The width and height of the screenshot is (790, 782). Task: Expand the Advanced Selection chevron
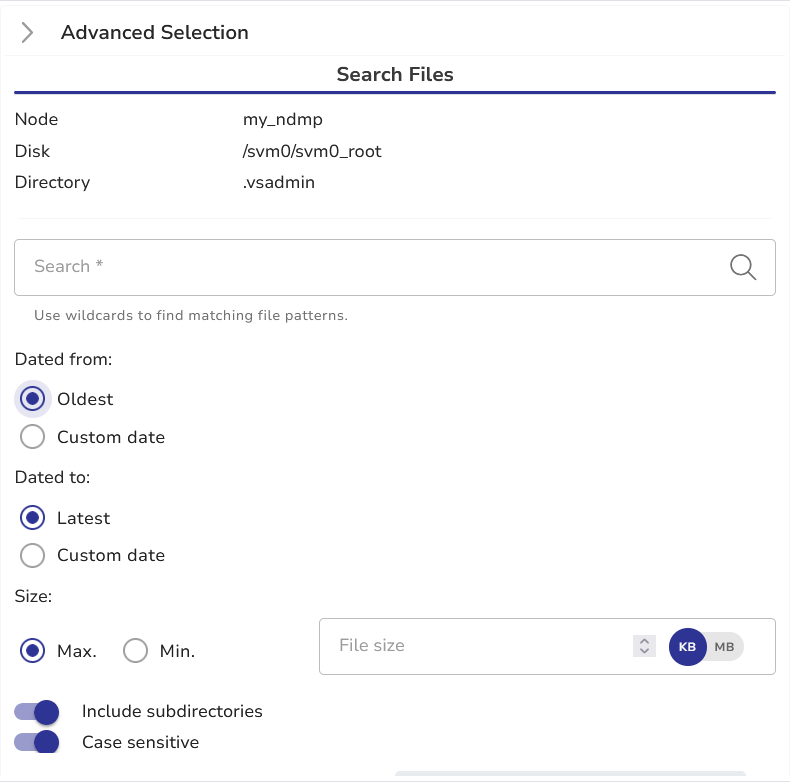click(x=27, y=33)
